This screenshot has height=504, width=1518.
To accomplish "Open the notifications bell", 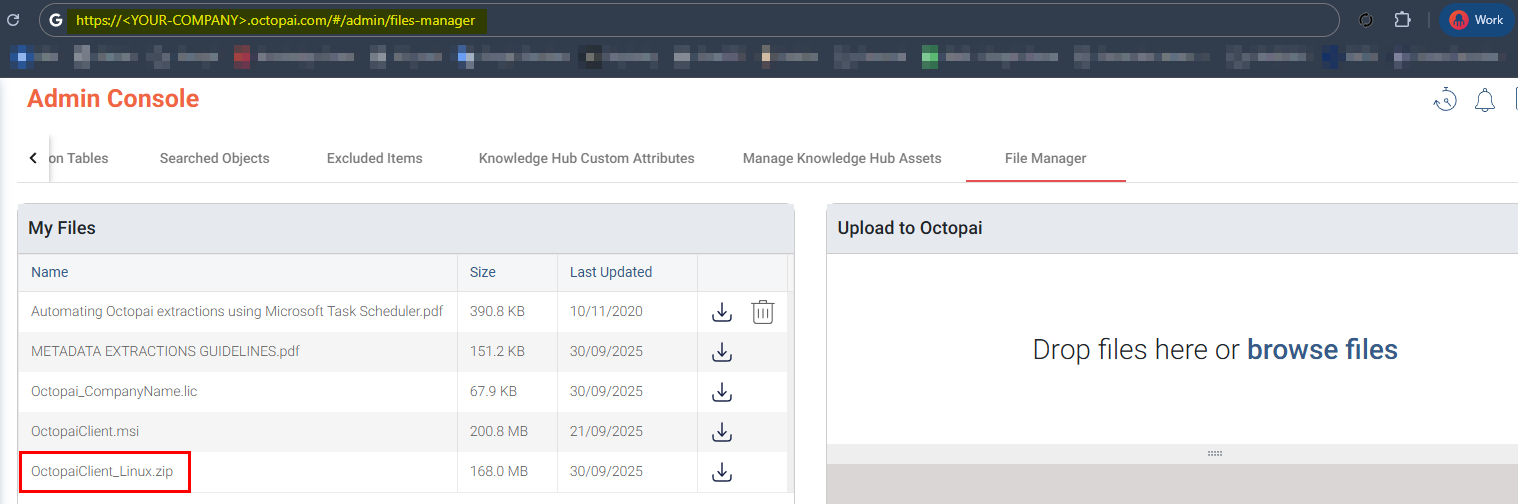I will (1485, 100).
